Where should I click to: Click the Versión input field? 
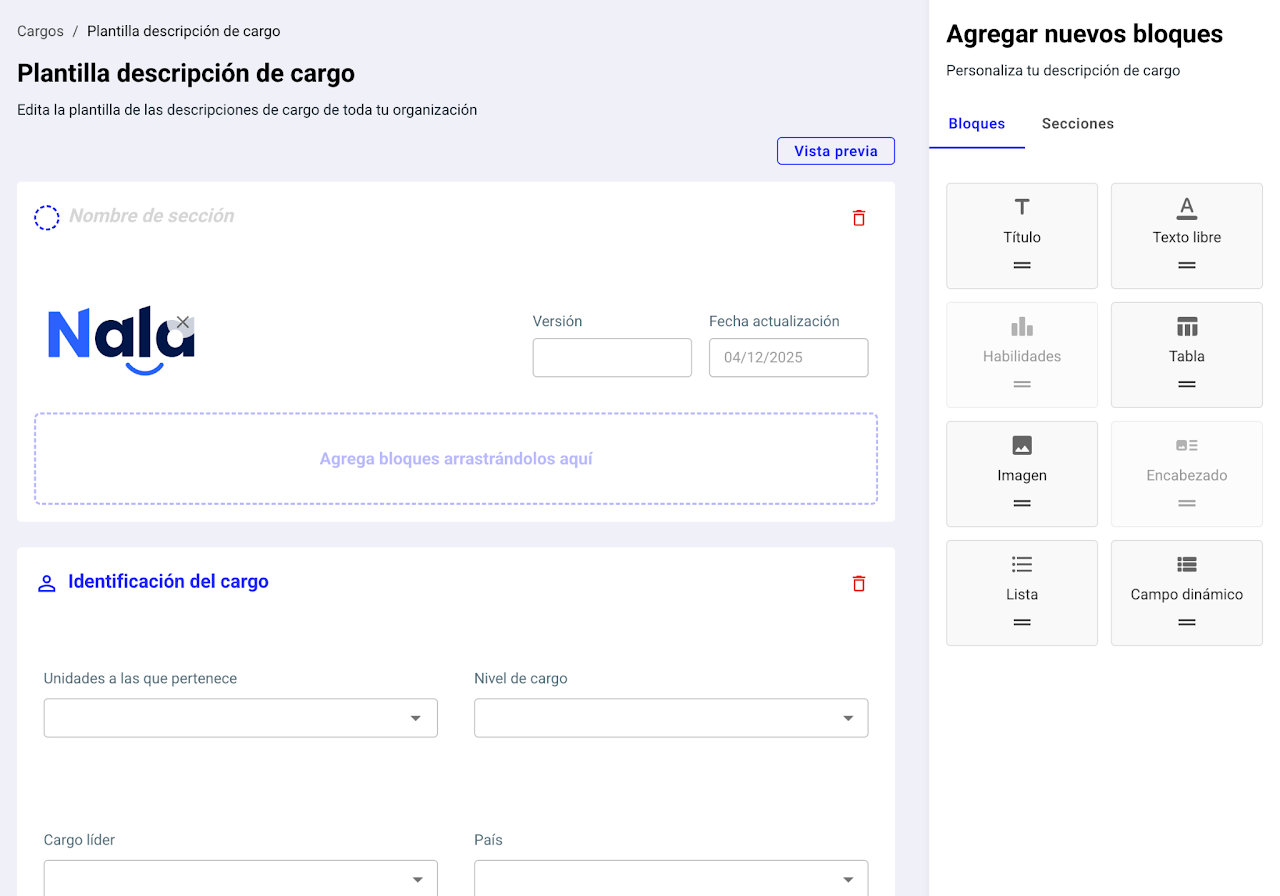611,357
